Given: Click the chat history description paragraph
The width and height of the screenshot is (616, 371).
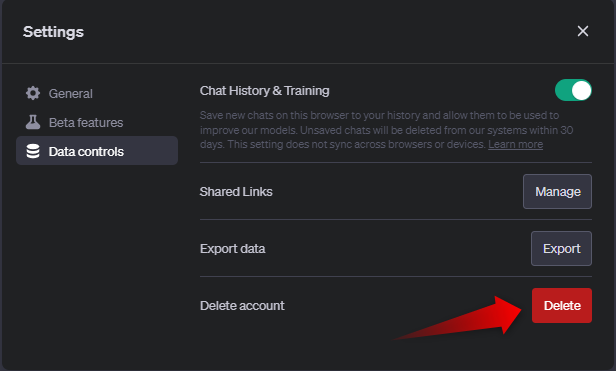Looking at the screenshot, I should pos(386,130).
